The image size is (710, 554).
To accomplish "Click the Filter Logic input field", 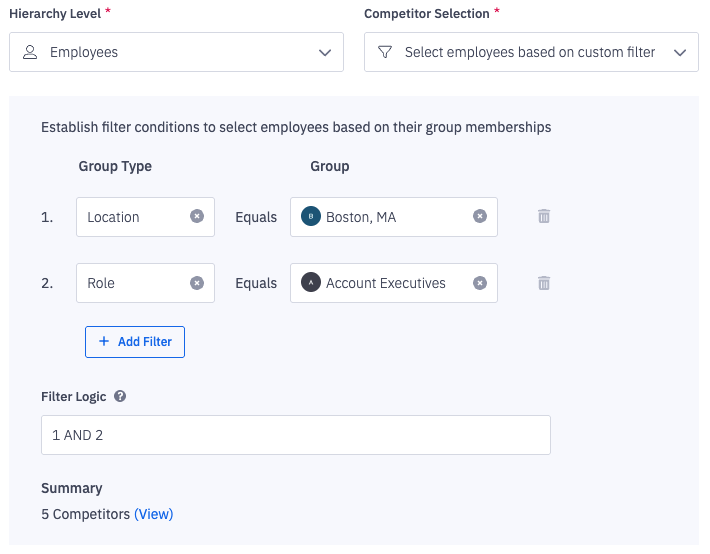I will click(295, 435).
